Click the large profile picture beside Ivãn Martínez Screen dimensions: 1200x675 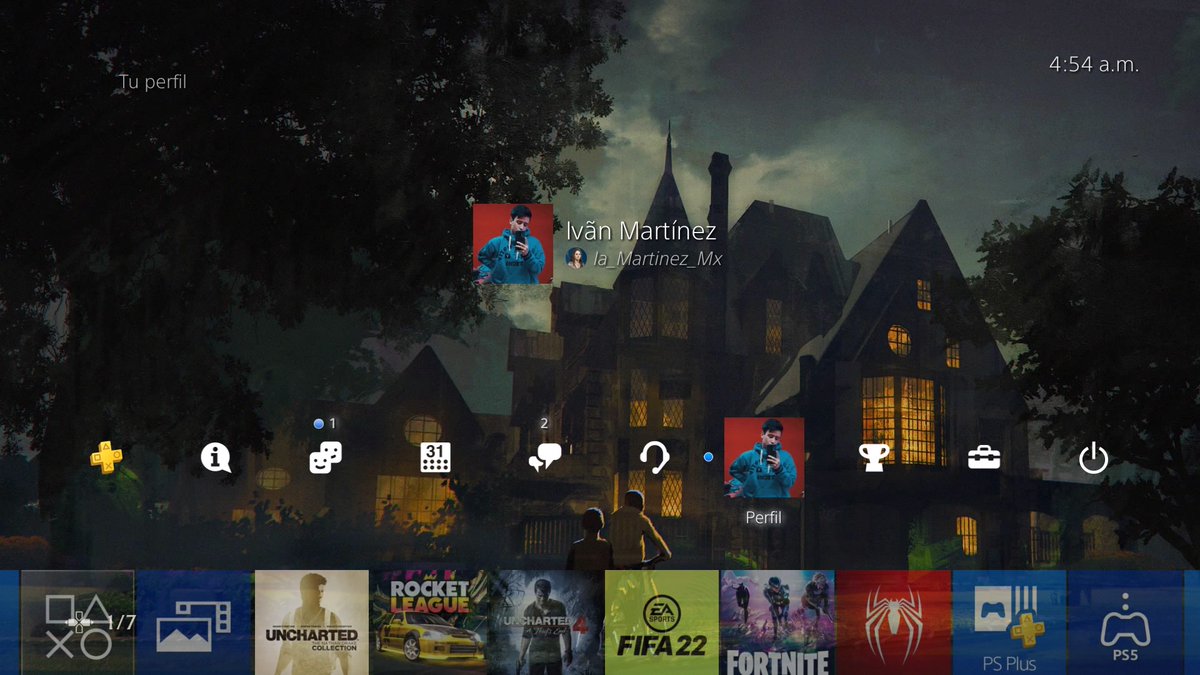[513, 244]
